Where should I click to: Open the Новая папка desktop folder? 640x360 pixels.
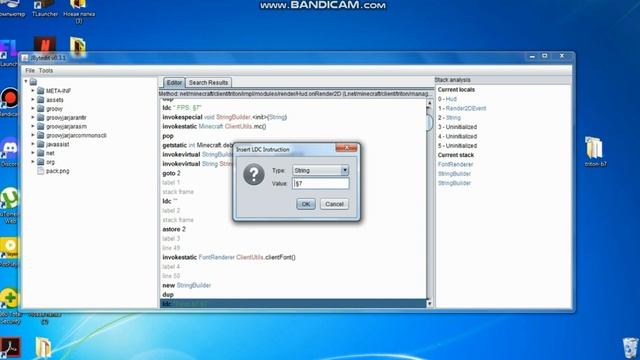click(79, 11)
